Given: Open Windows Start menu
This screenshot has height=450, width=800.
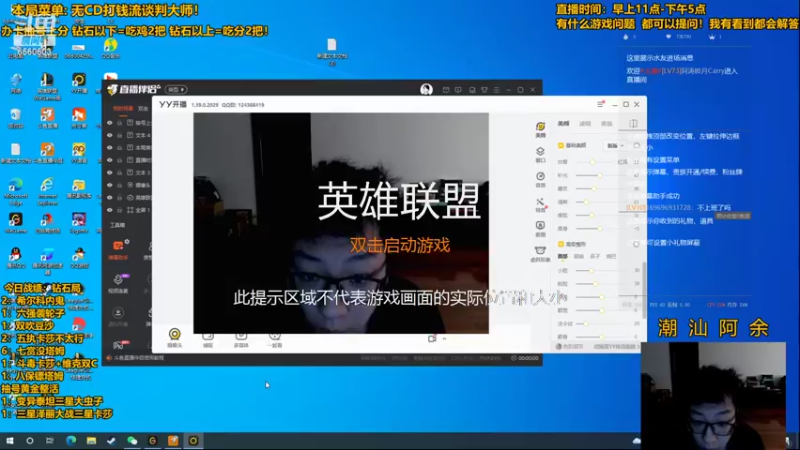Looking at the screenshot, I should (10, 441).
